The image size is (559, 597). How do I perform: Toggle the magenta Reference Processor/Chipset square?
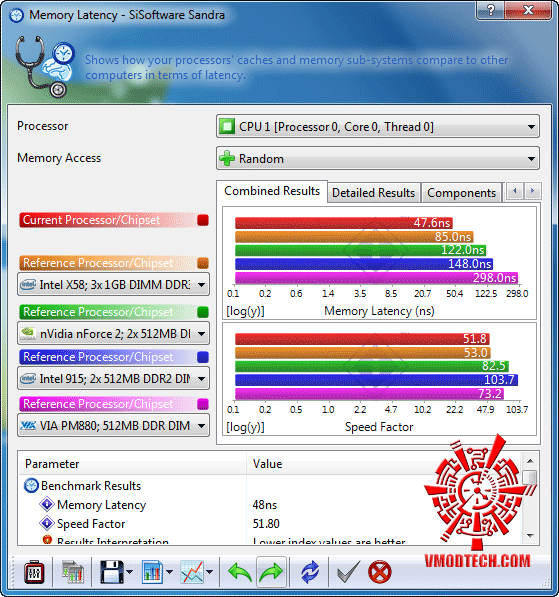203,404
